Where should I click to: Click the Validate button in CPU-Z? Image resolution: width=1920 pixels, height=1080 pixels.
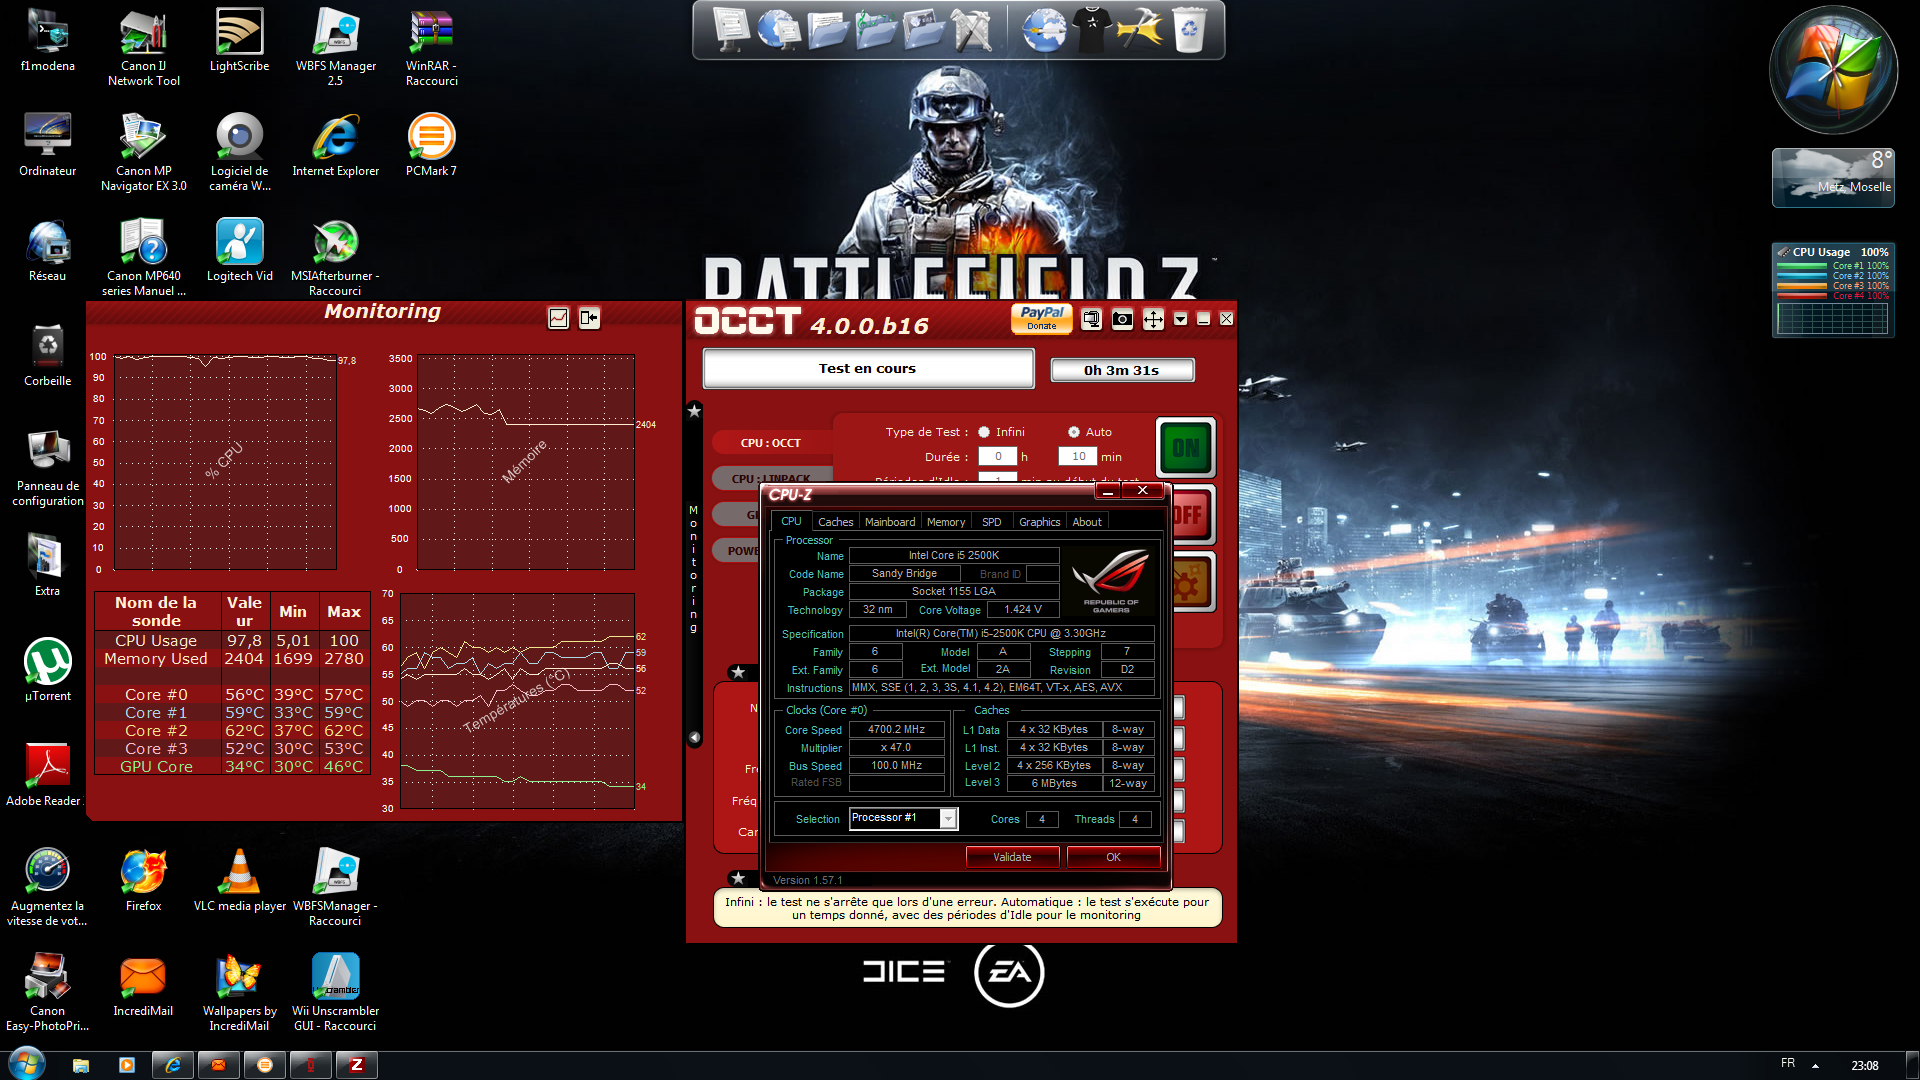(1011, 857)
